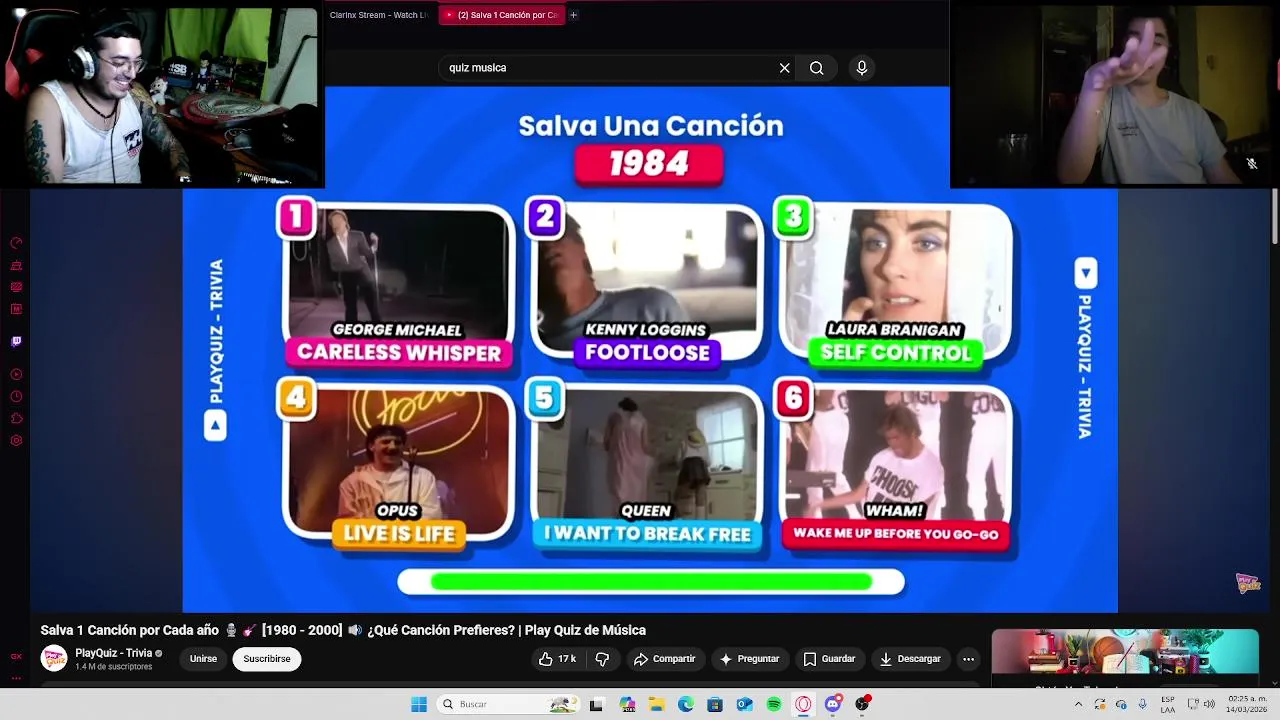
Task: Click the Opus Live Is Life card
Action: tap(397, 466)
